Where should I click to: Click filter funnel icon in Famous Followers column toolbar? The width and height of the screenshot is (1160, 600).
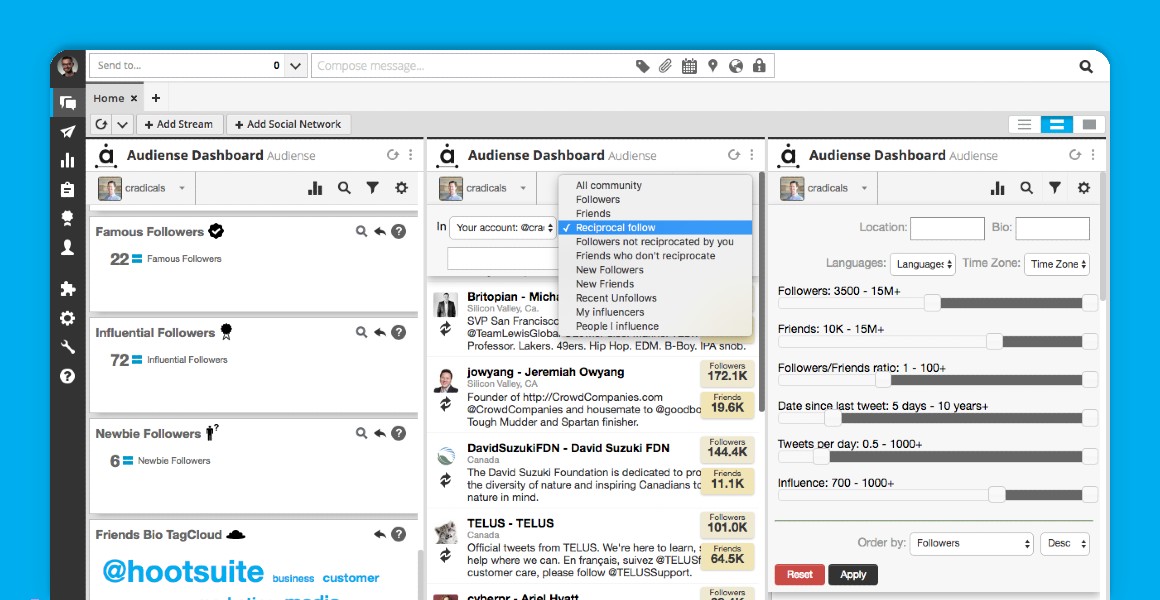[x=373, y=188]
